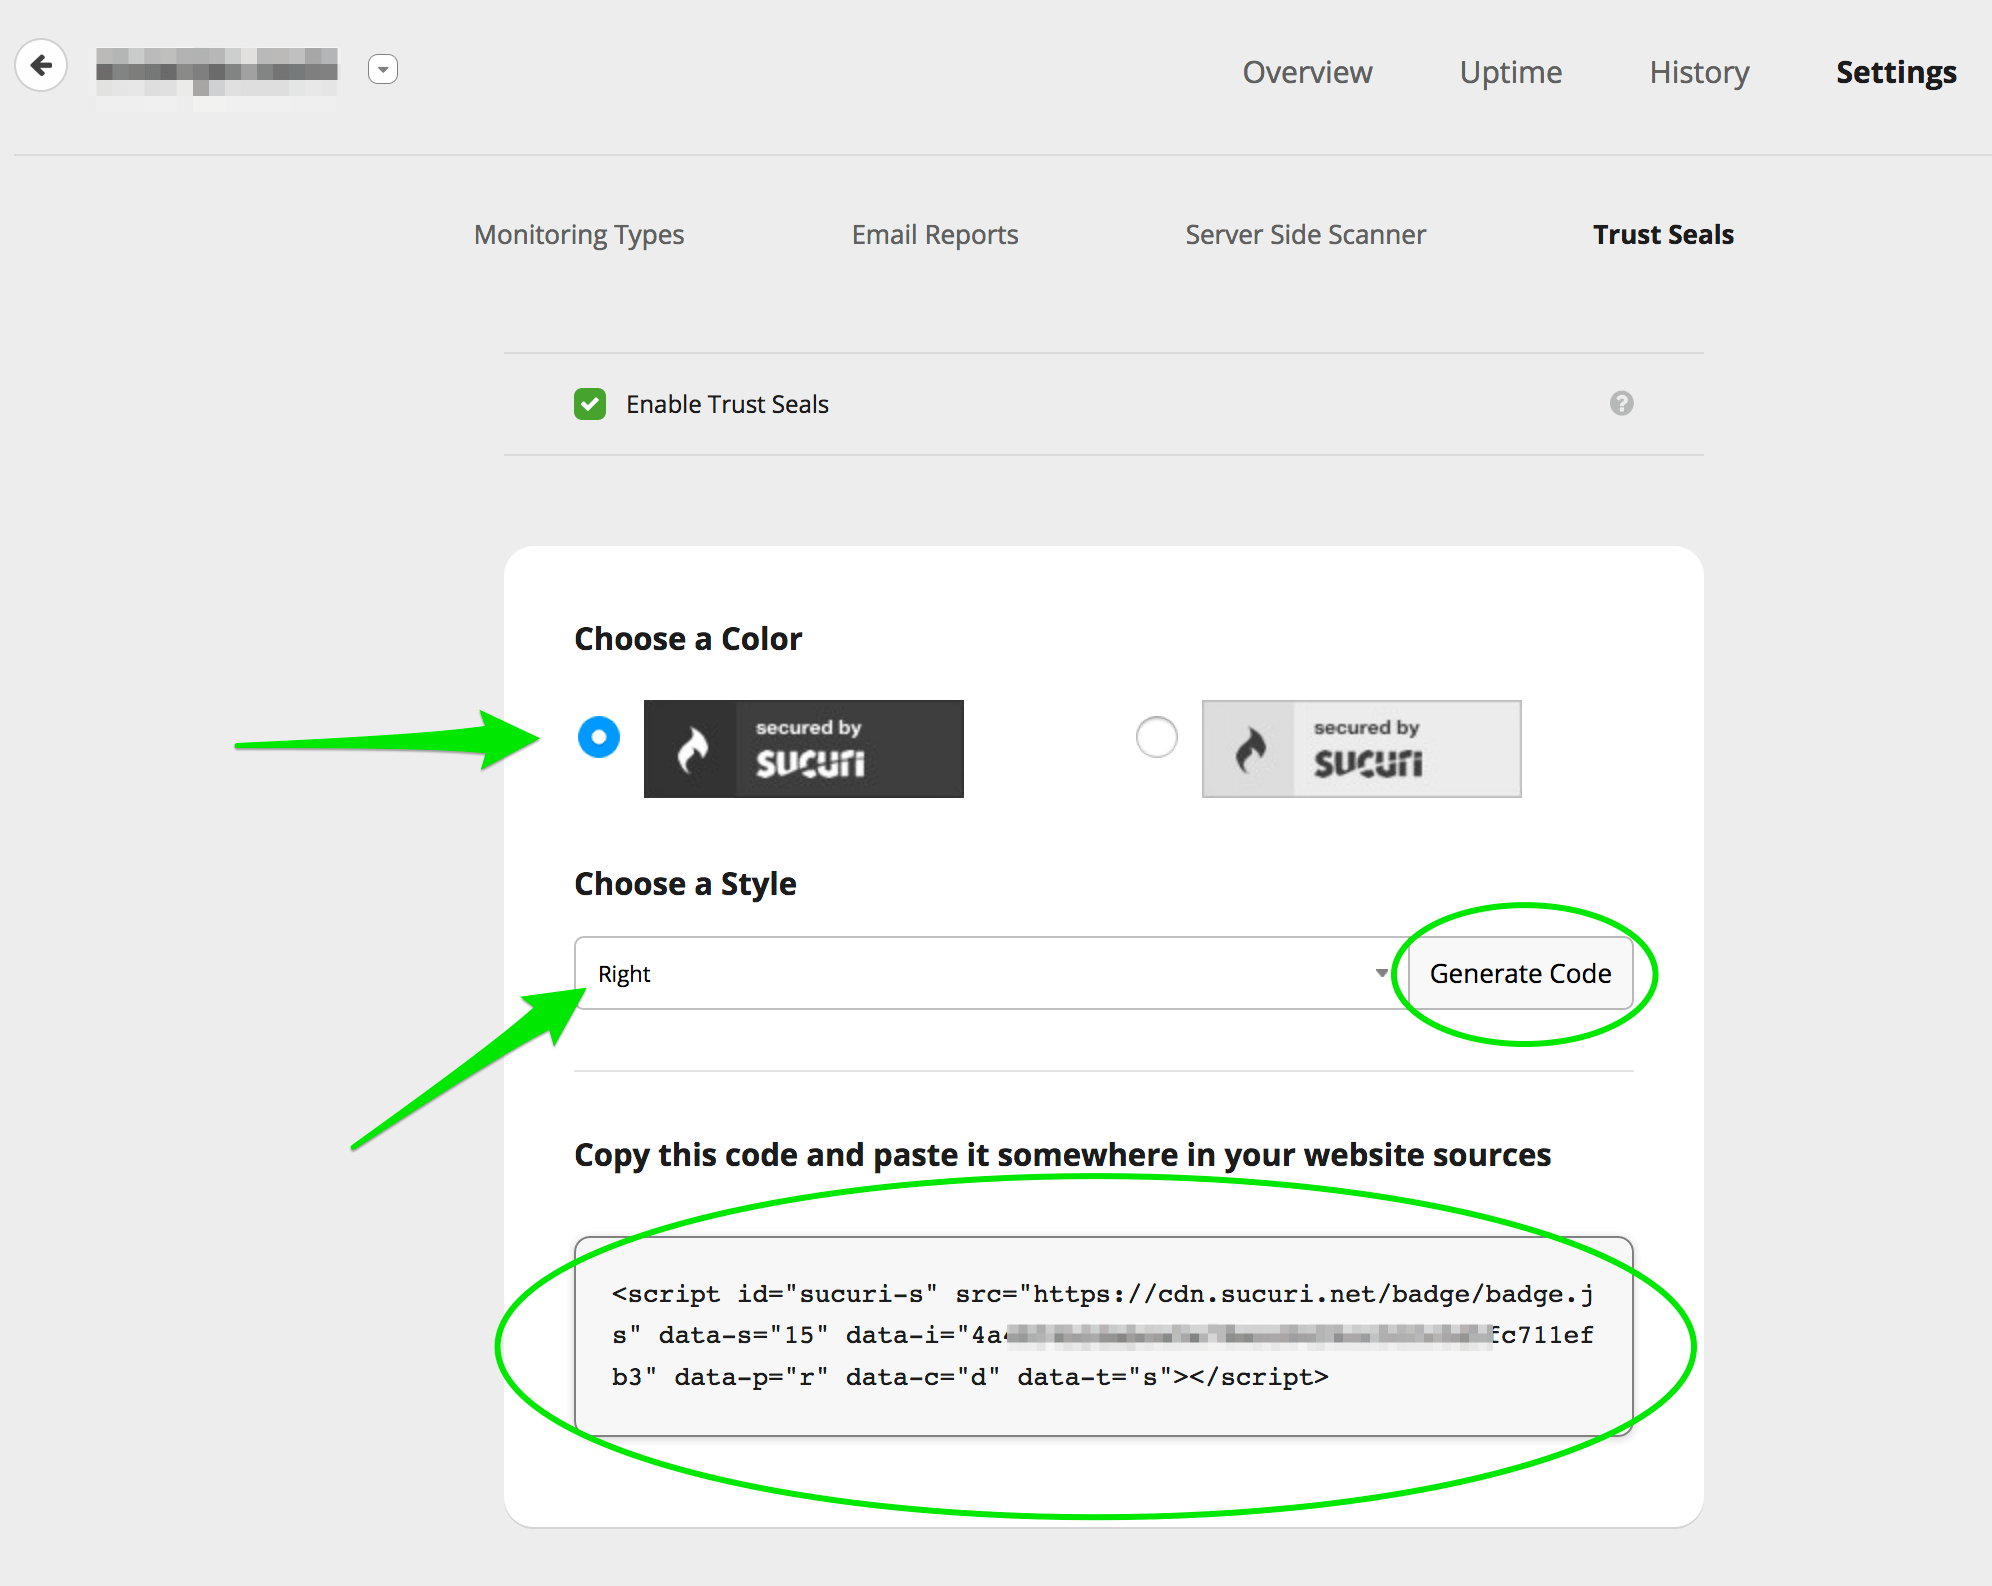Viewport: 1992px width, 1586px height.
Task: Click the dark Sucuri badge preview
Action: pos(804,749)
